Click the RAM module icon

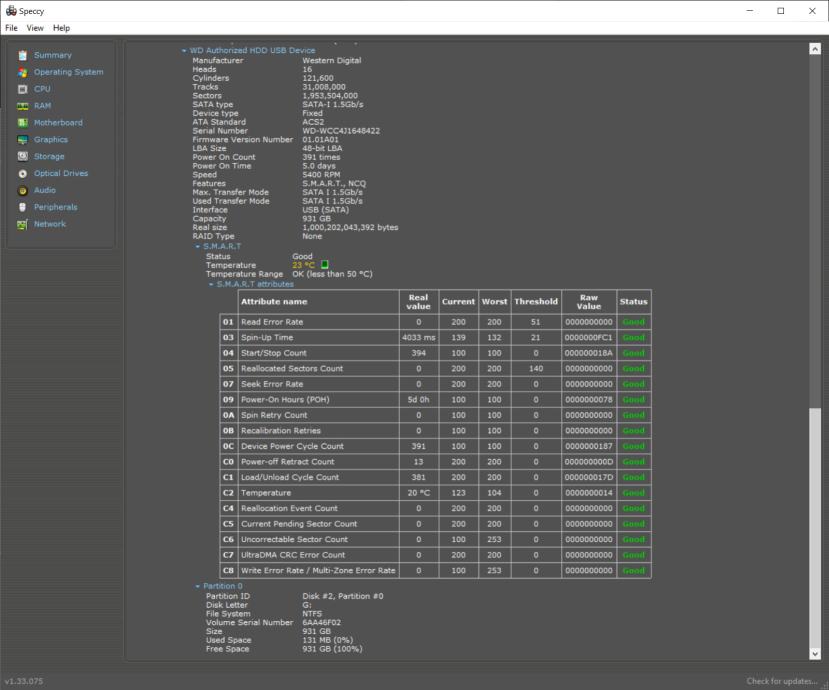tap(22, 106)
